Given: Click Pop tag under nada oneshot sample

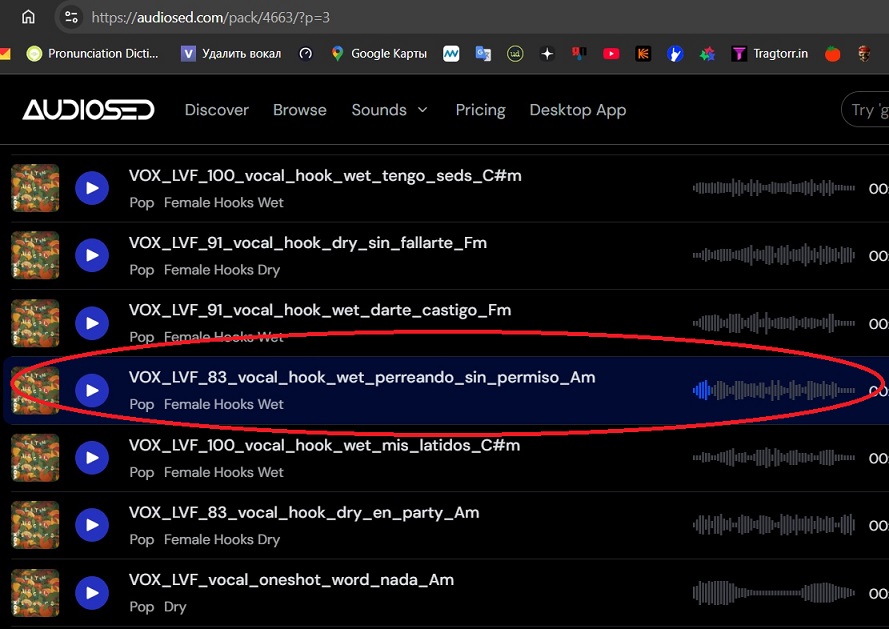Looking at the screenshot, I should pos(142,607).
